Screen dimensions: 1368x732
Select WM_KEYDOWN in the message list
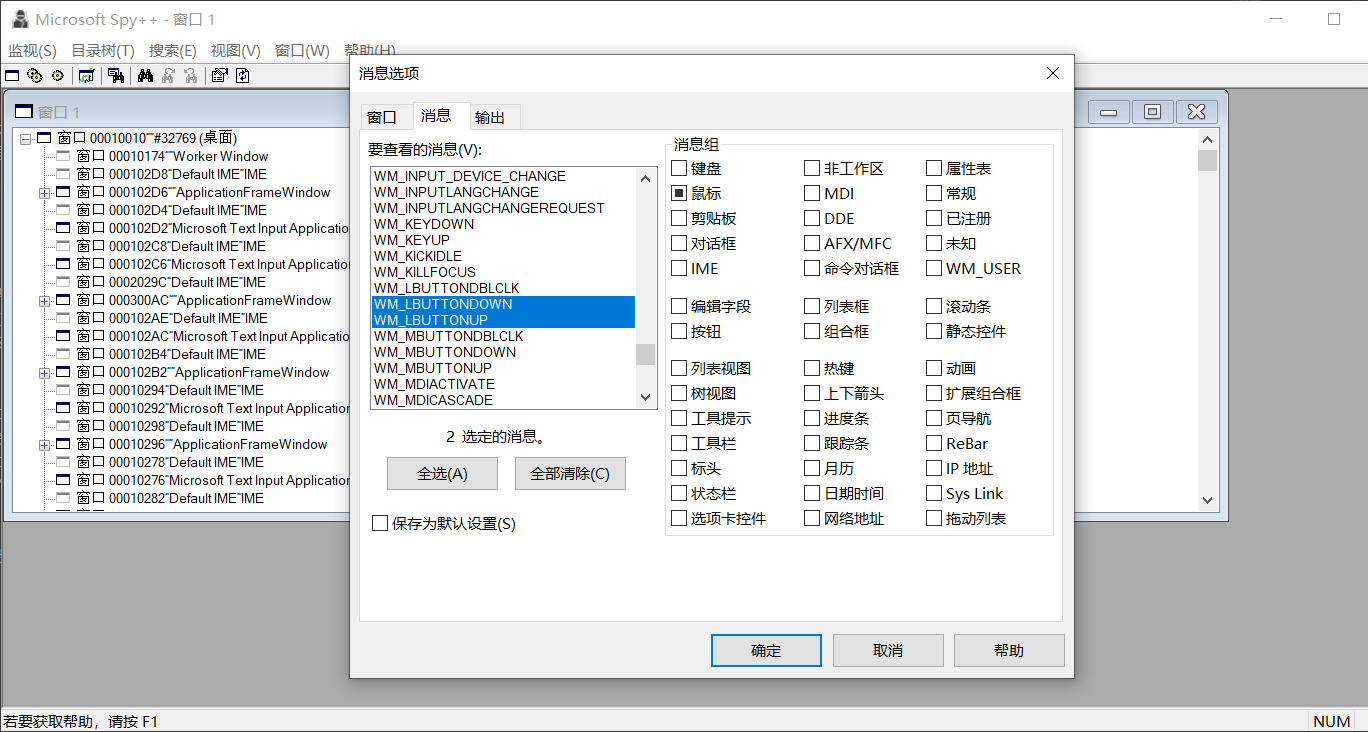tap(424, 224)
